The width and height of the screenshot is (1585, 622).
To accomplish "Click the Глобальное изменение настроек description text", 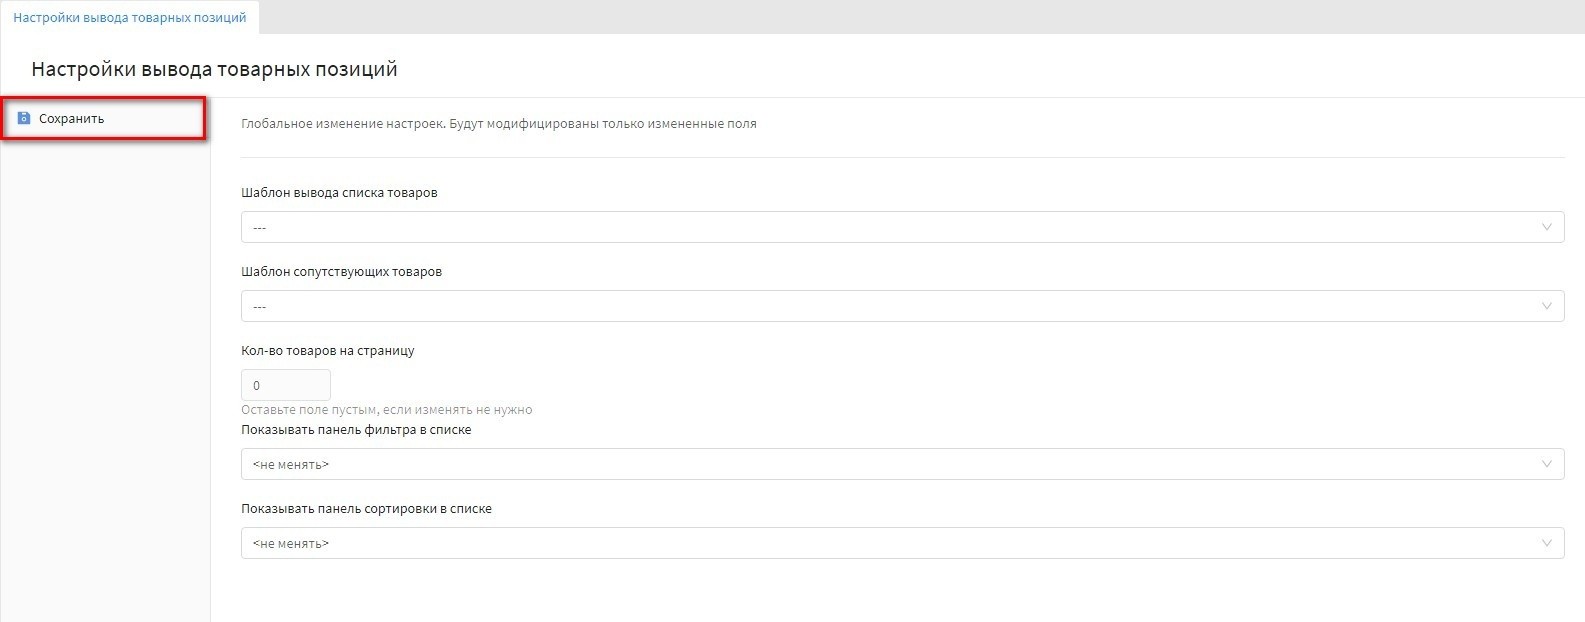I will click(498, 124).
